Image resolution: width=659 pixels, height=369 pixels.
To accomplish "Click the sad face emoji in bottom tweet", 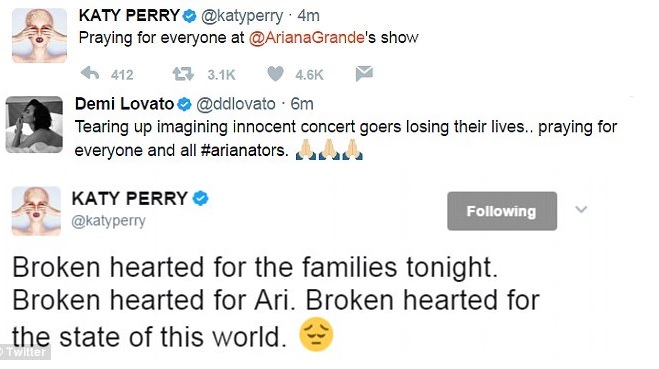I will tap(316, 335).
